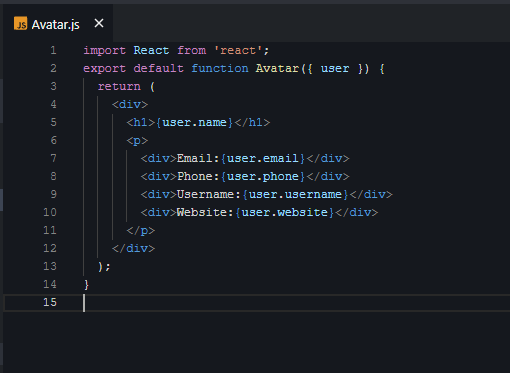The height and width of the screenshot is (373, 510).
Task: Click the closing brace on line 14
Action: [x=86, y=285]
